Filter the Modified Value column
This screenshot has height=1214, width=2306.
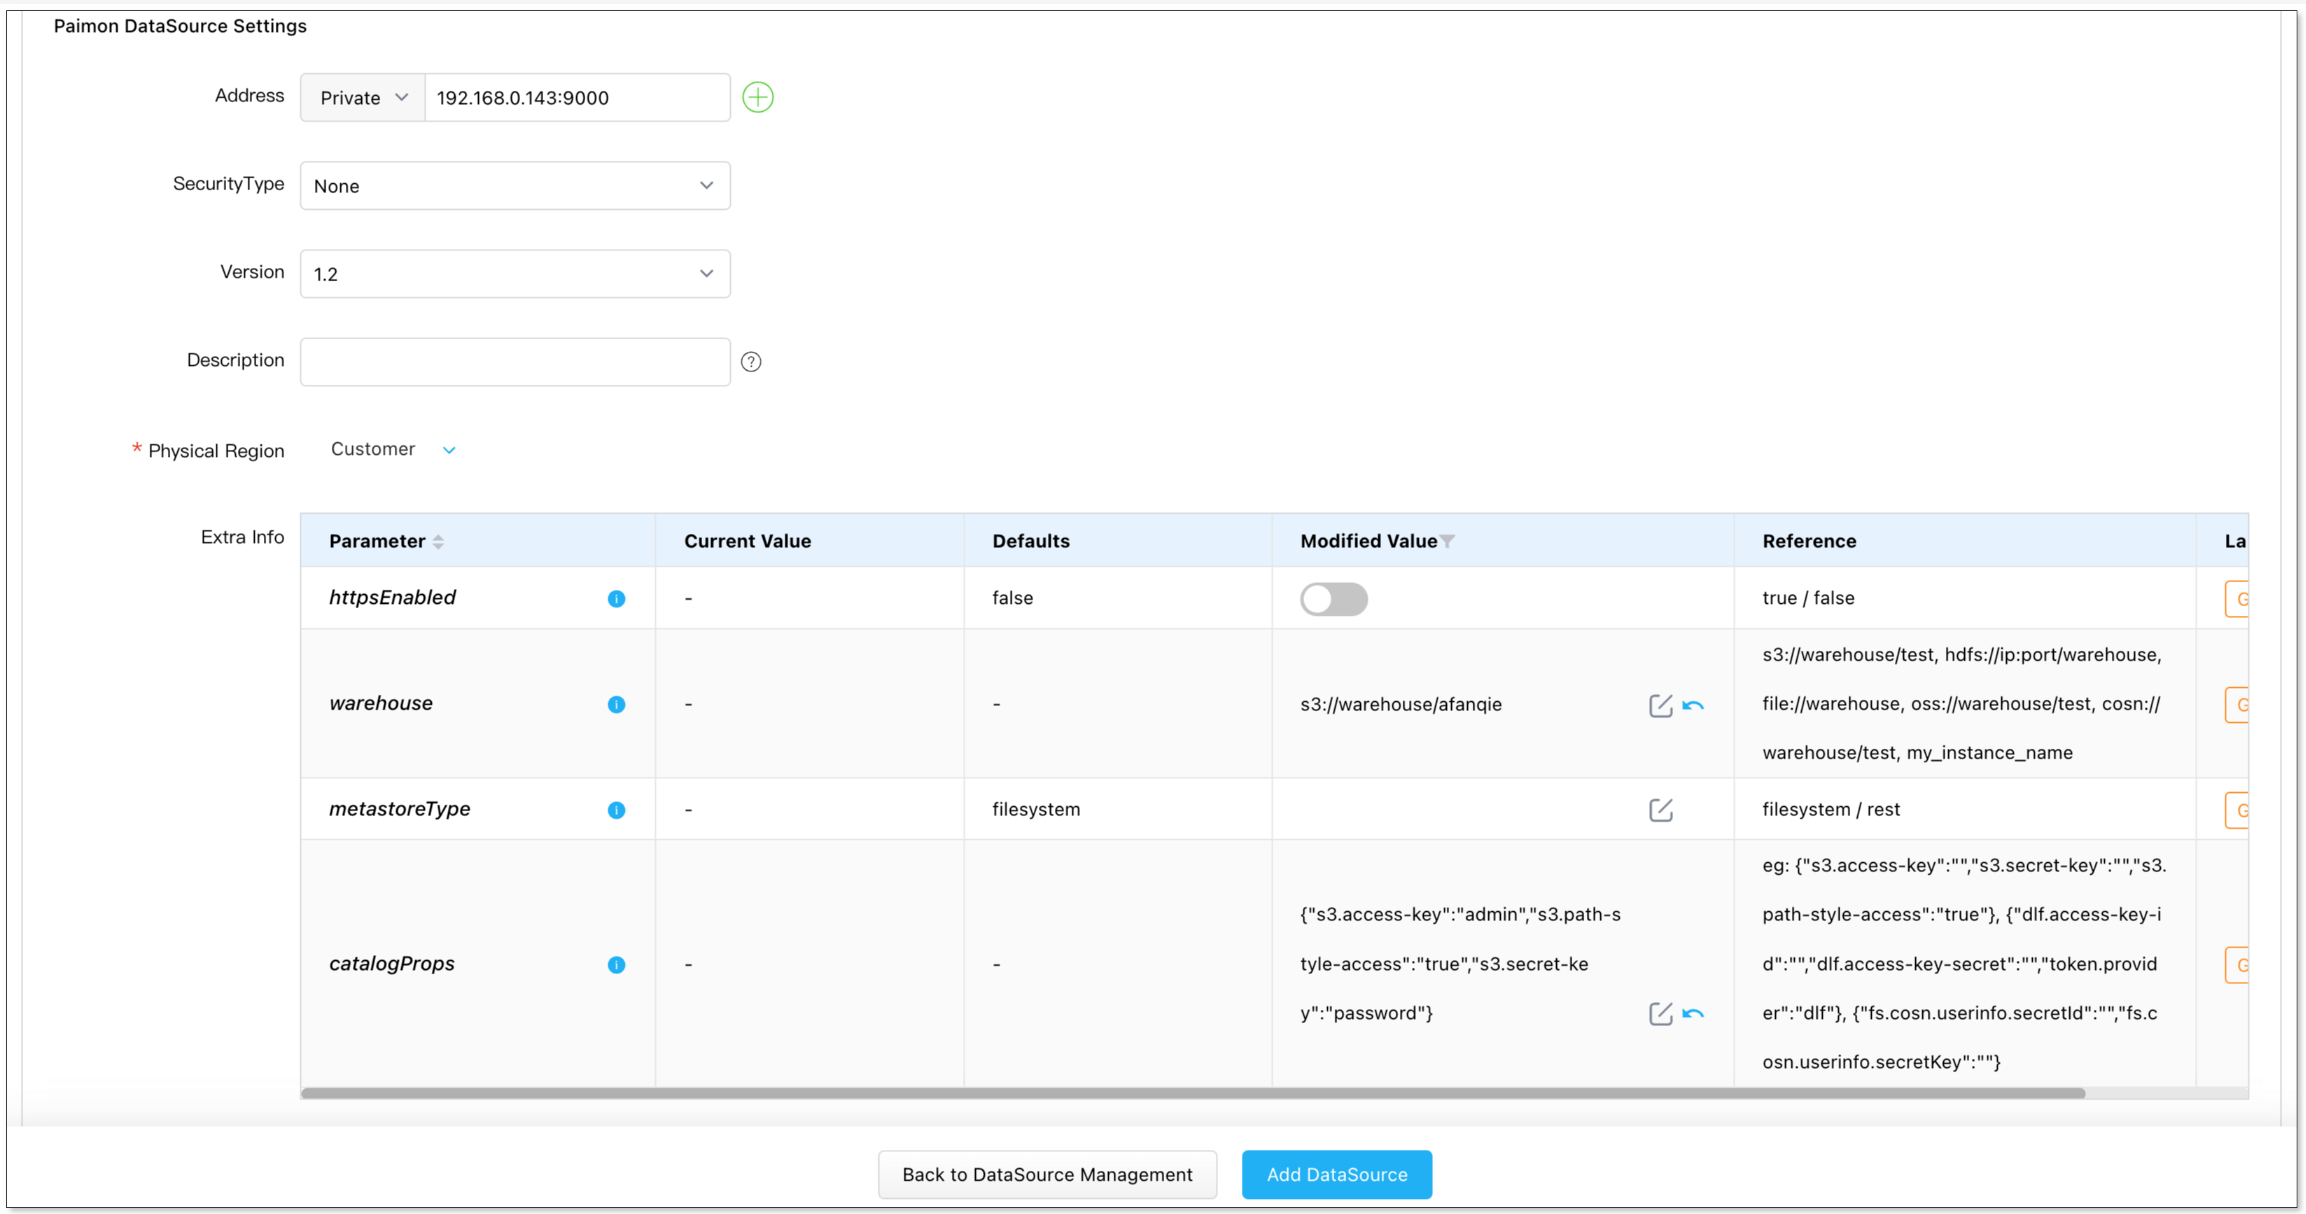pyautogui.click(x=1447, y=542)
